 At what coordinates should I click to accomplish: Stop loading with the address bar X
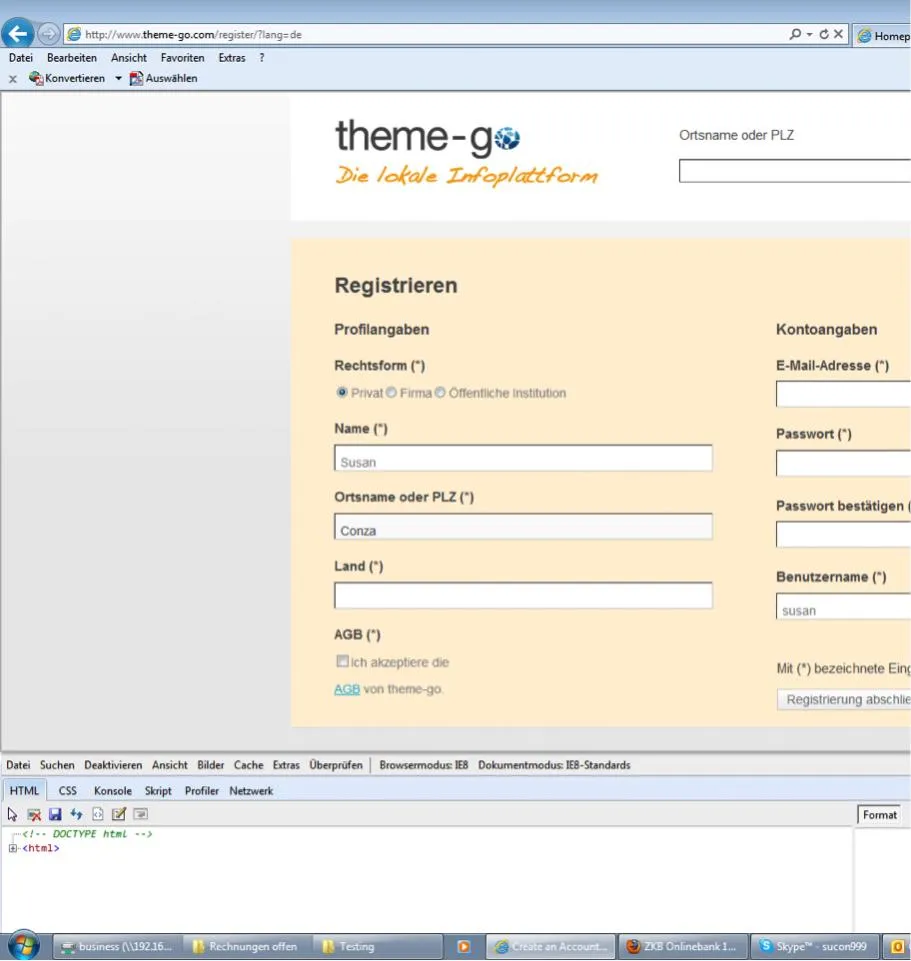838,34
